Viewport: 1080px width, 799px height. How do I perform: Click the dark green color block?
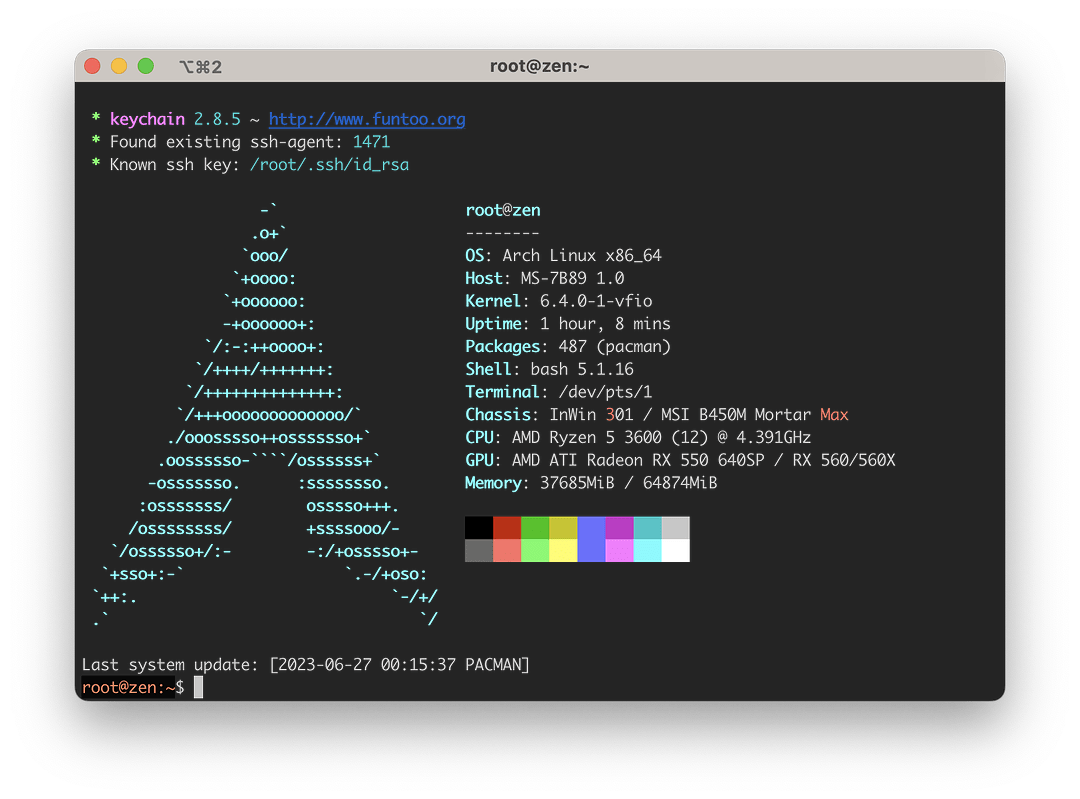535,528
